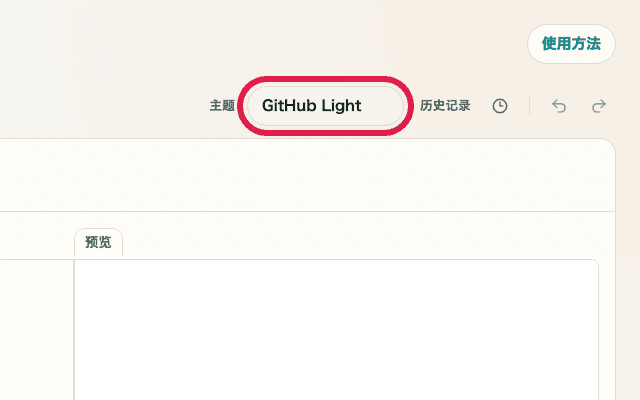
Task: Change theme from GitHub Light
Action: (325, 106)
